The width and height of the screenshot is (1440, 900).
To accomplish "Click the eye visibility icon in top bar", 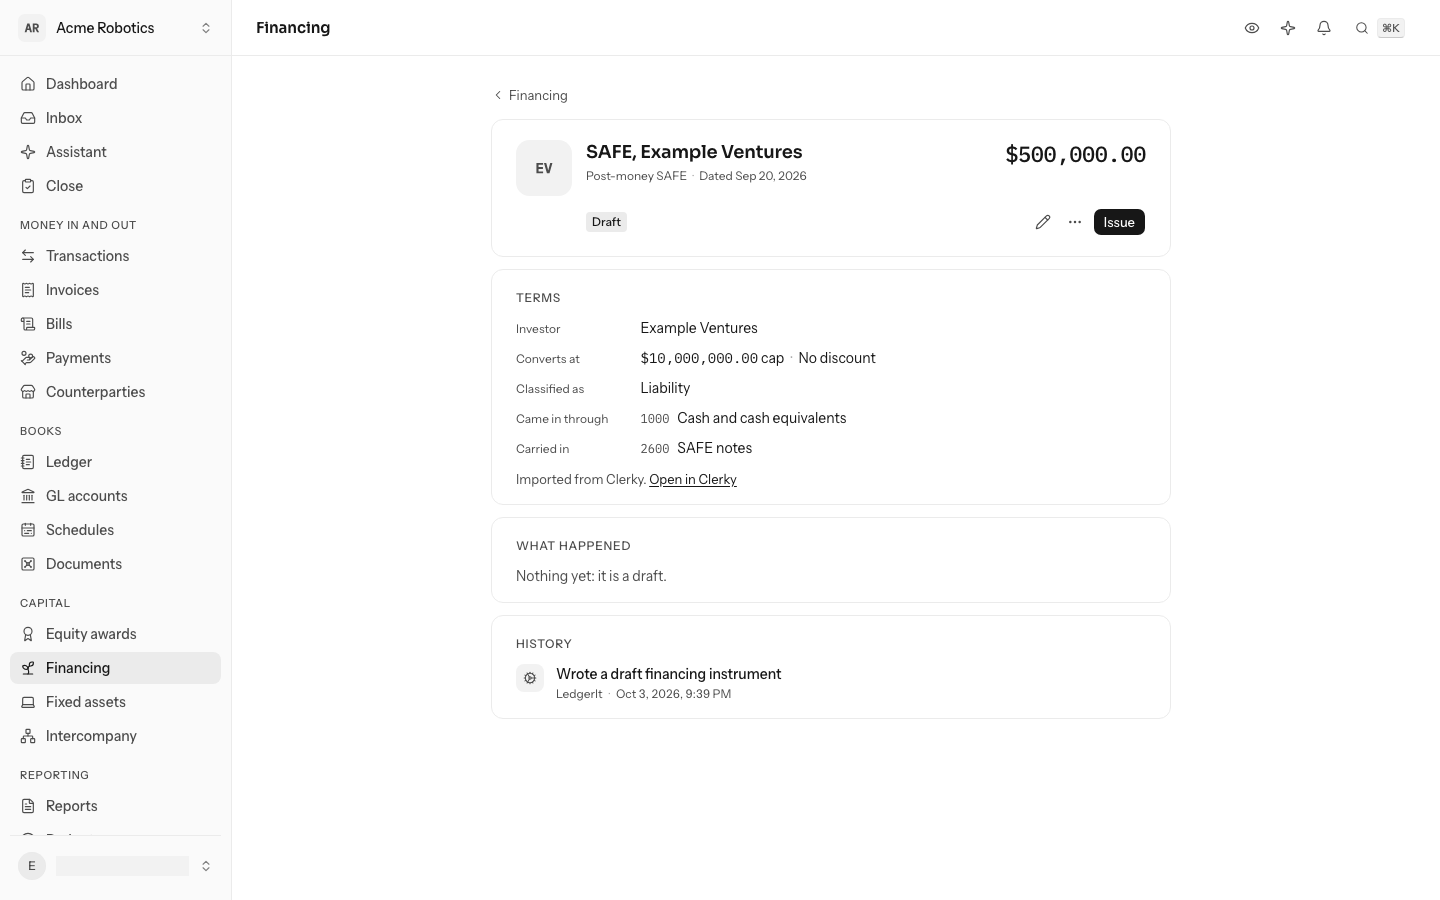I will [1252, 28].
